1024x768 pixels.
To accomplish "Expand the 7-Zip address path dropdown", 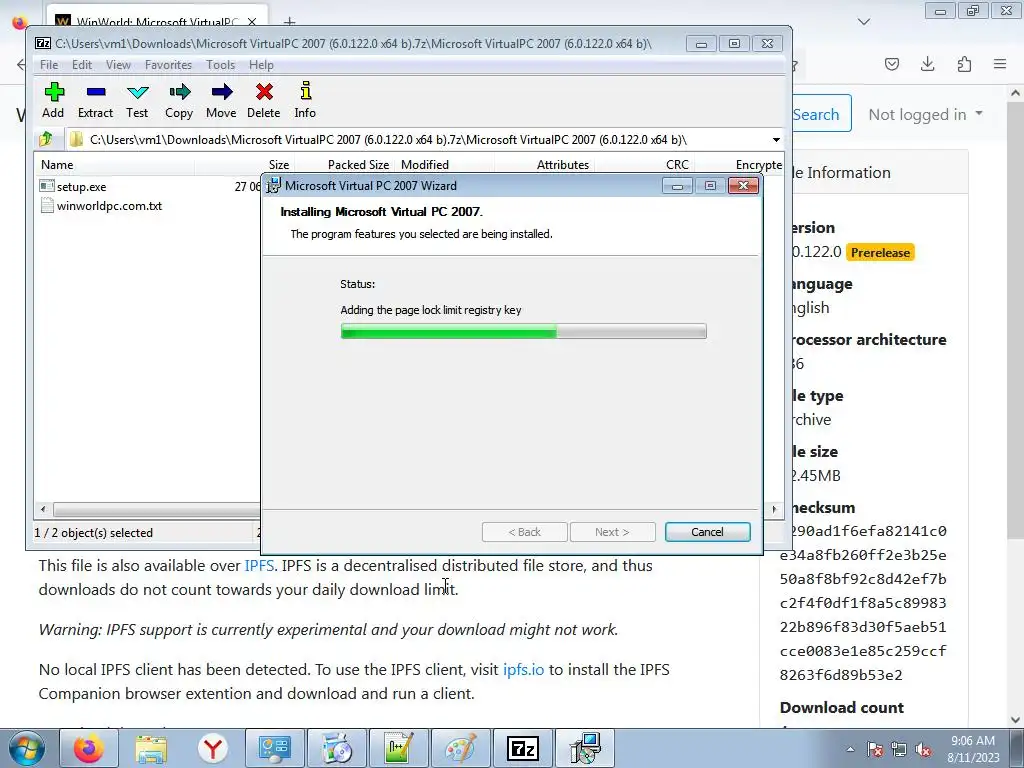I will point(776,140).
